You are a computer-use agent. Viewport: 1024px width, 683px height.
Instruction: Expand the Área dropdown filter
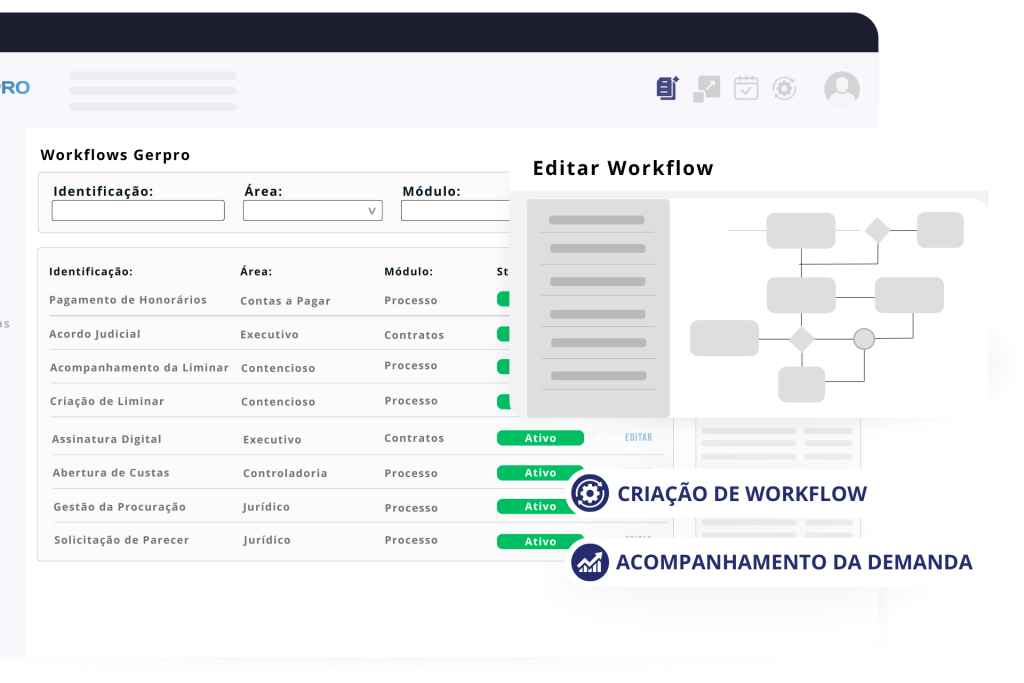pos(312,211)
